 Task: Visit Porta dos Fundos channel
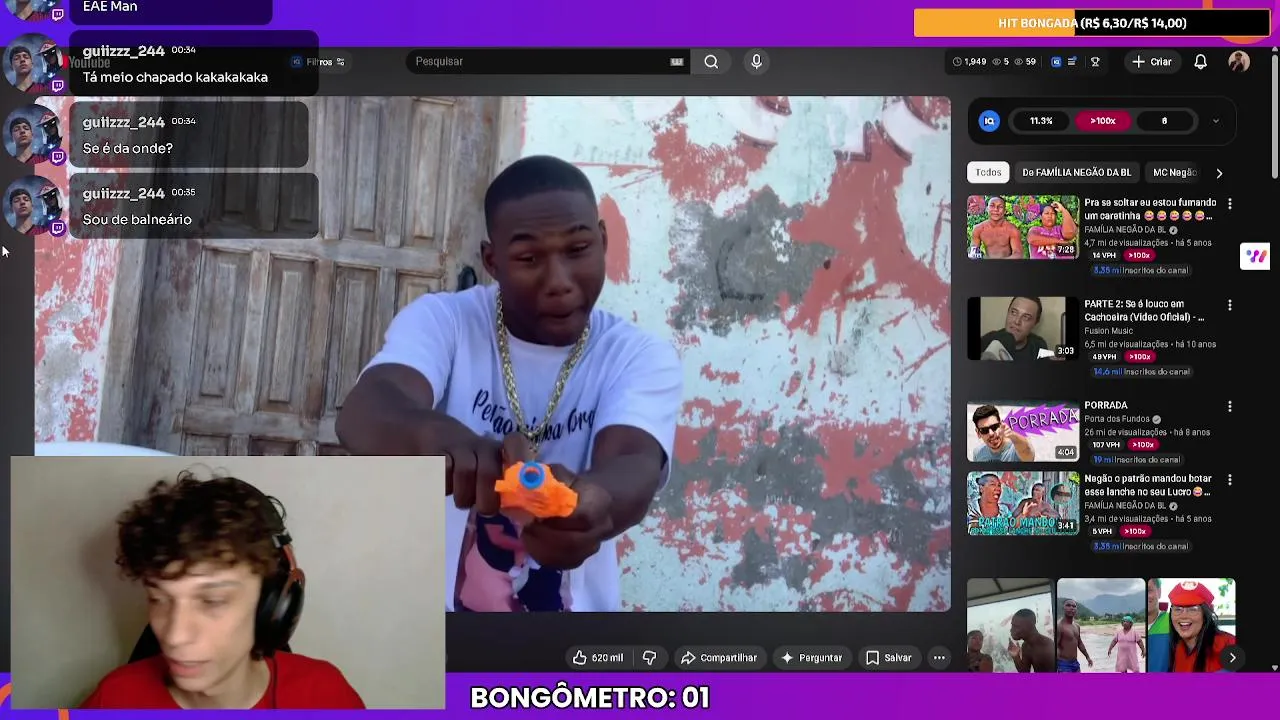1117,419
